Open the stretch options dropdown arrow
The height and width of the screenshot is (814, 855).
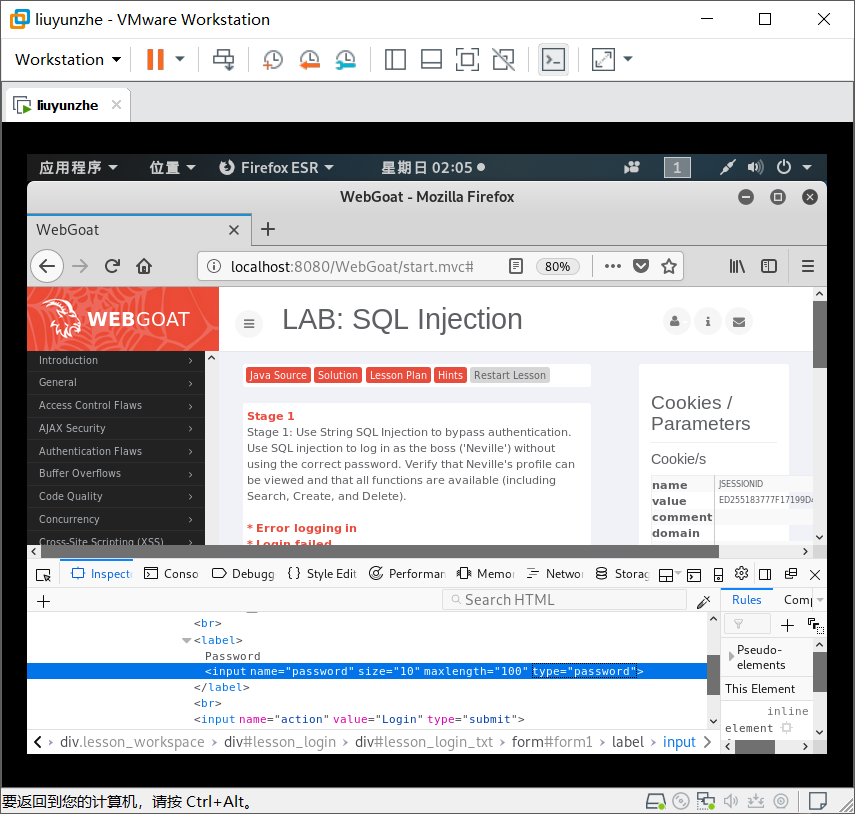coord(628,59)
